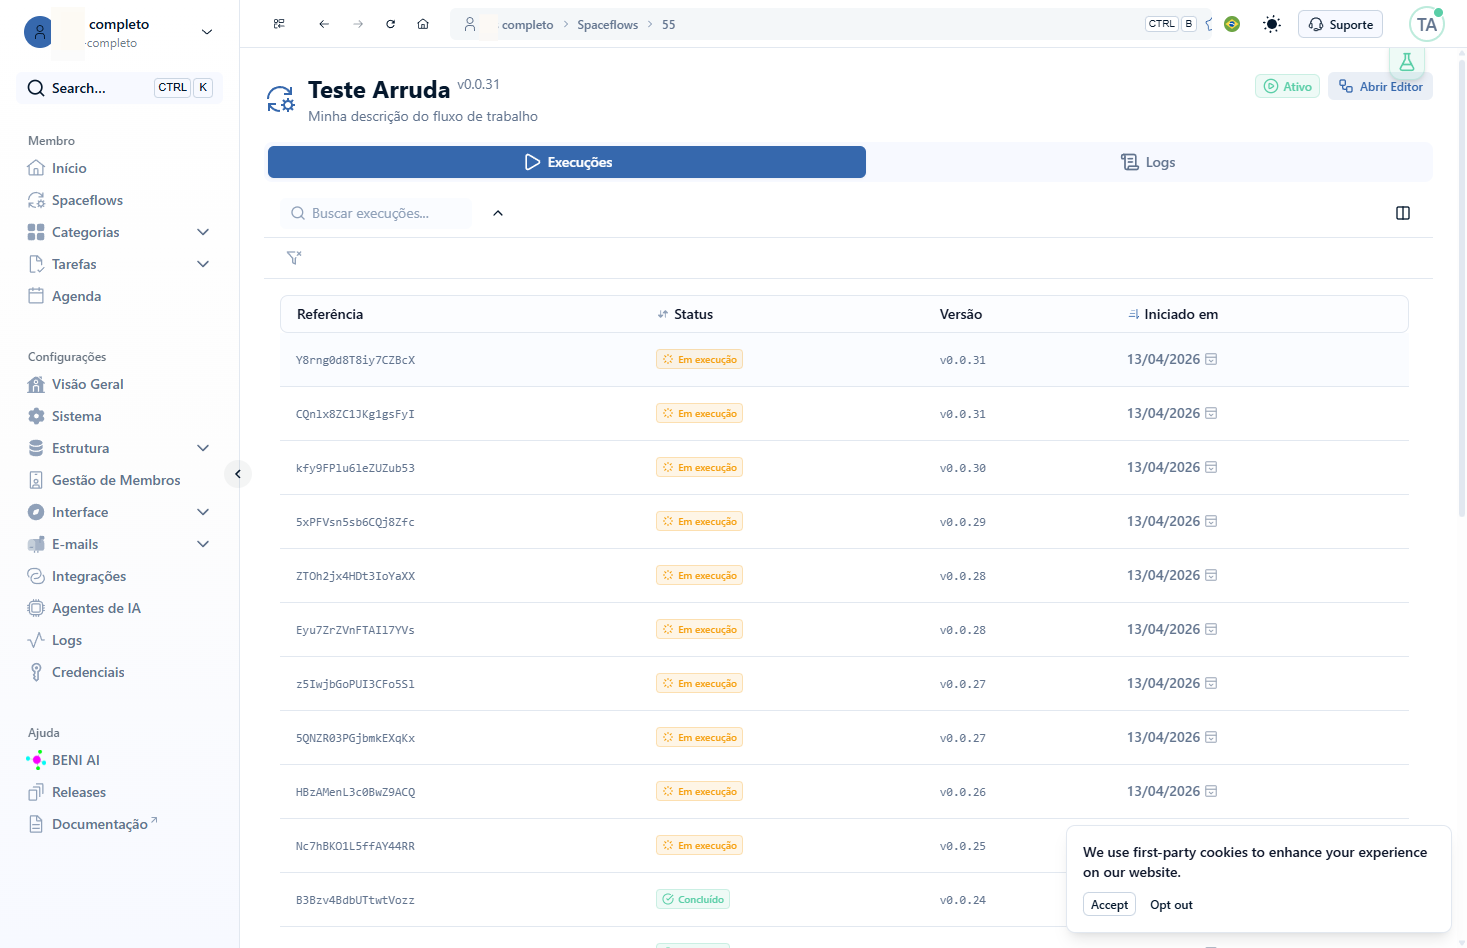The height and width of the screenshot is (948, 1467).
Task: Open calendar icon for Y8rng0d8T8iy7CZBcX row
Action: 1211,359
